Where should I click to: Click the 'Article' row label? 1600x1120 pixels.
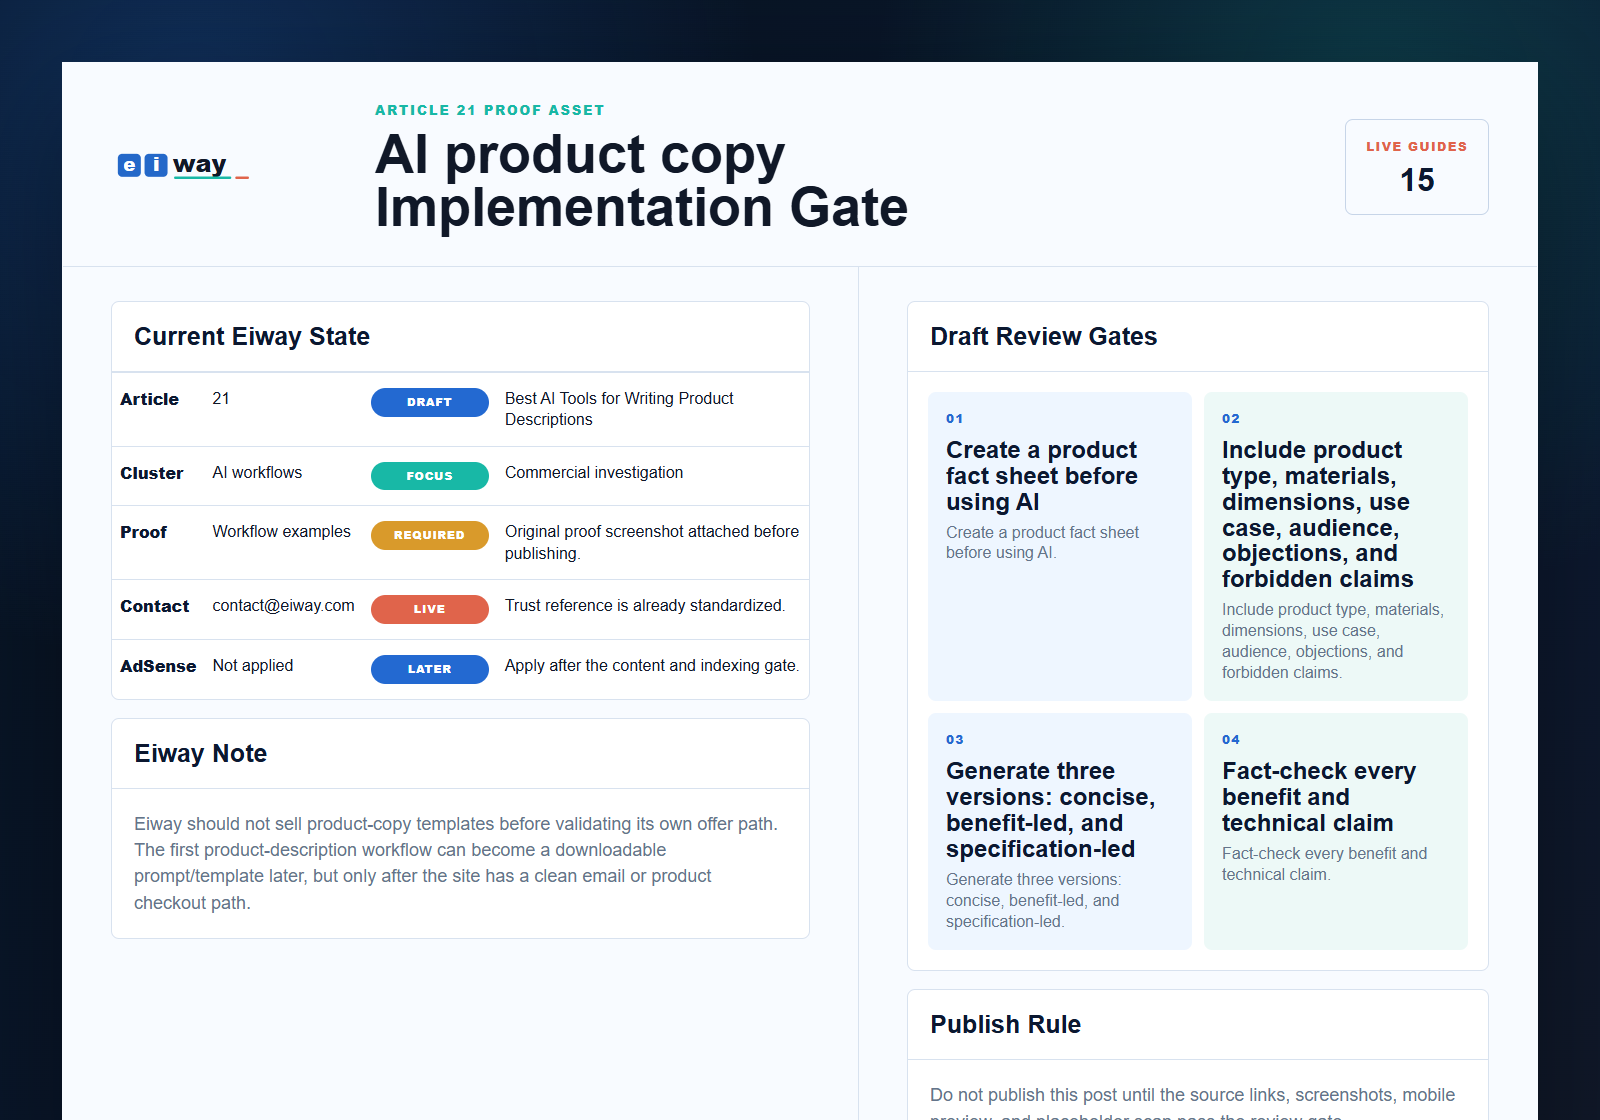(149, 399)
